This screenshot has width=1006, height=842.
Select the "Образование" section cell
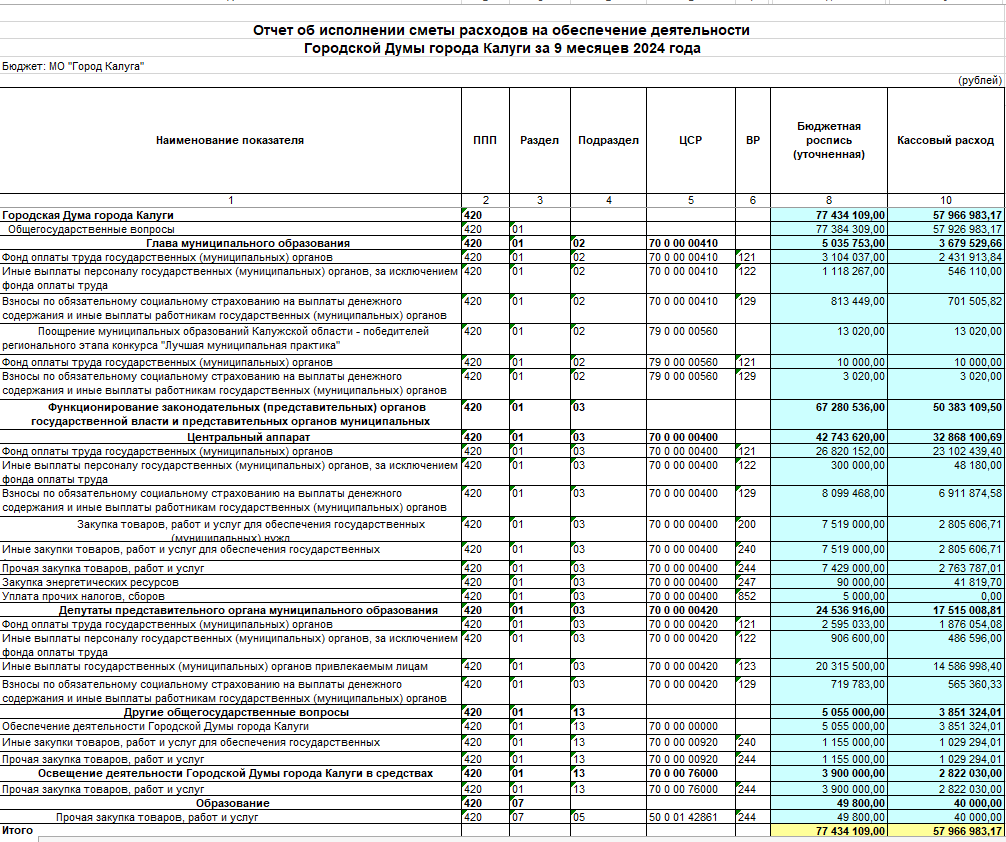[x=232, y=803]
